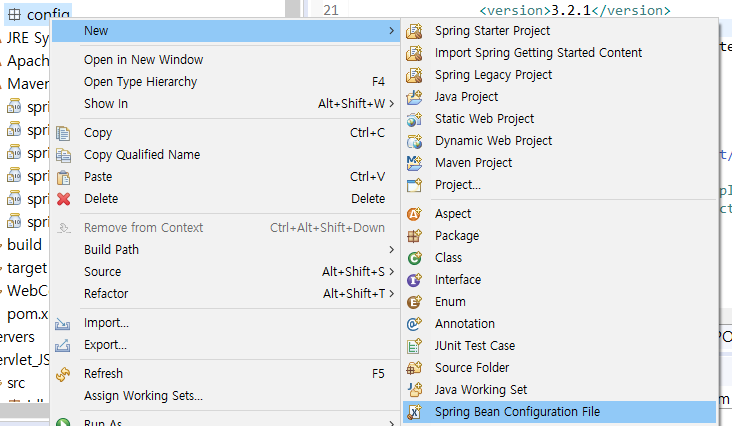This screenshot has width=732, height=426.
Task: Select the target folder in tree
Action: (x=27, y=268)
